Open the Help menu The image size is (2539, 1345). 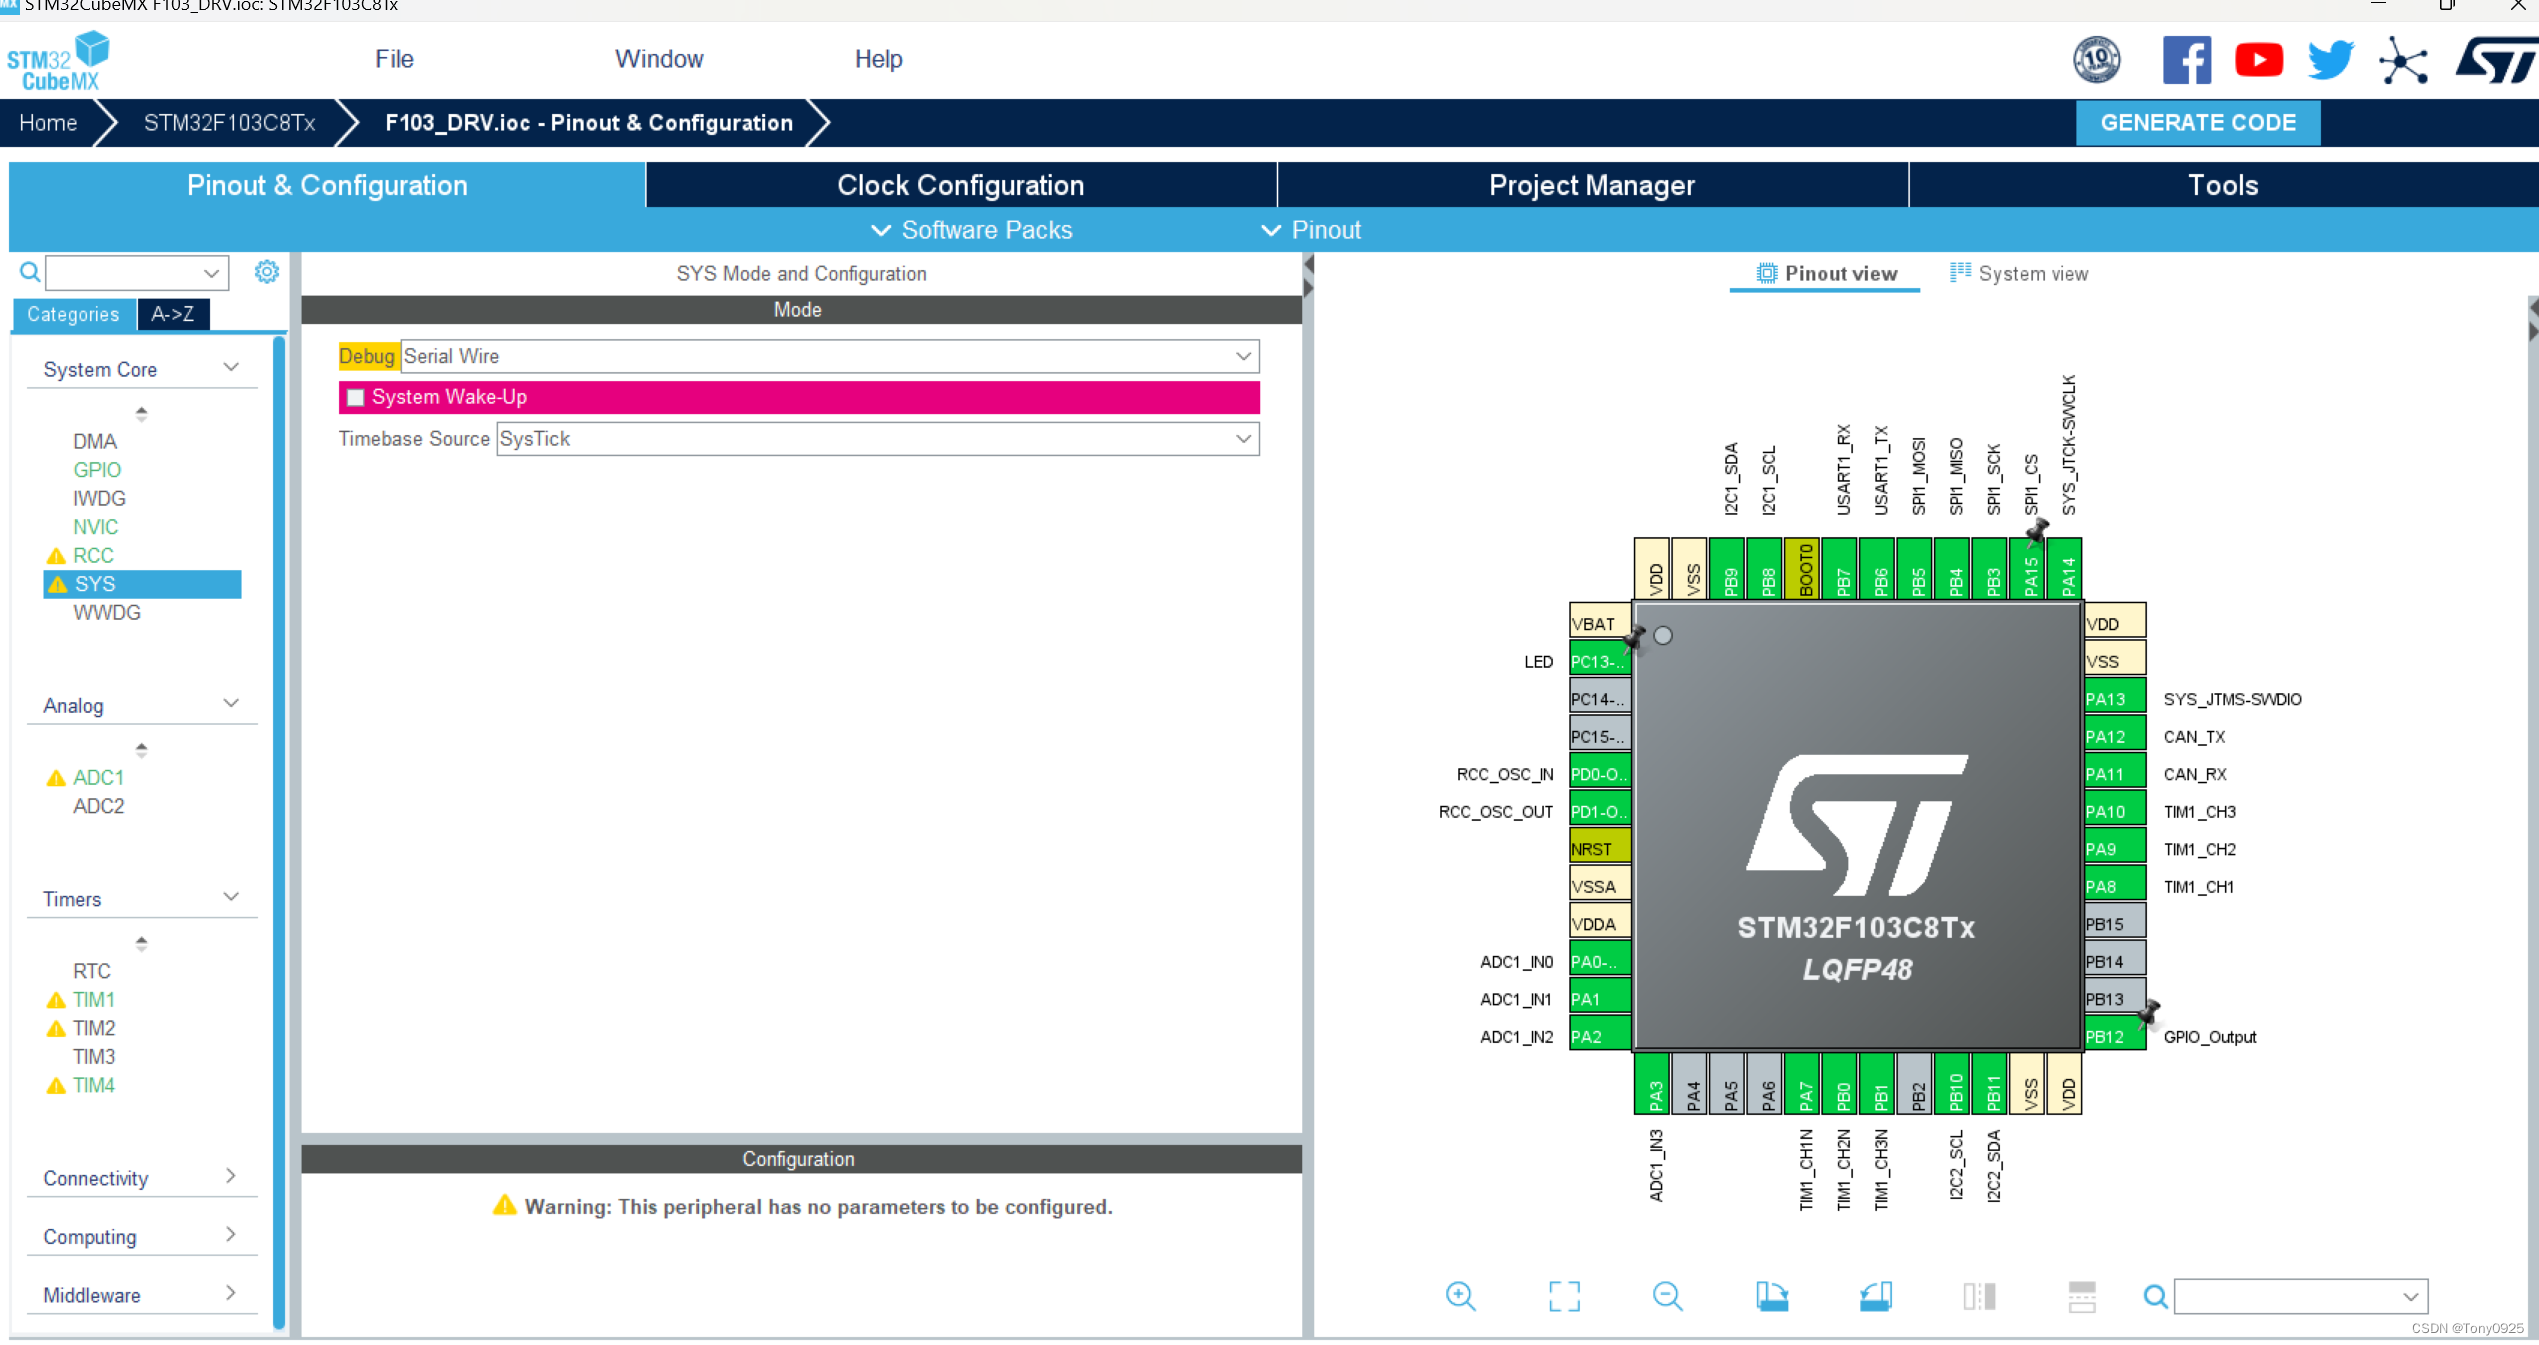click(x=878, y=59)
